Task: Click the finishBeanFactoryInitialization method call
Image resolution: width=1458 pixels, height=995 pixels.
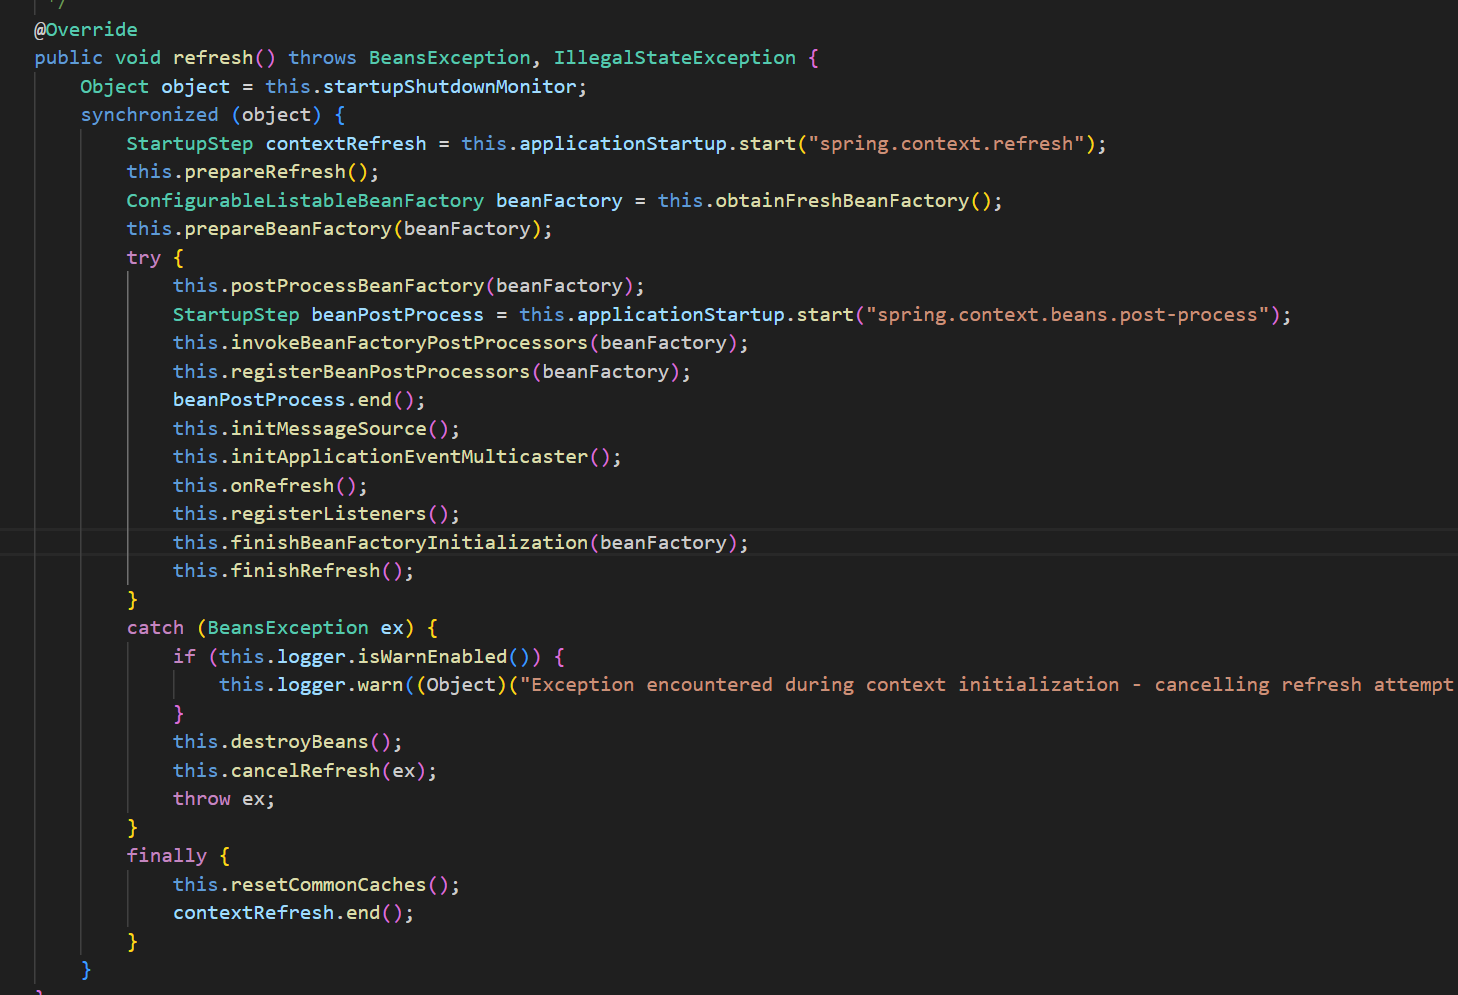Action: pos(409,543)
